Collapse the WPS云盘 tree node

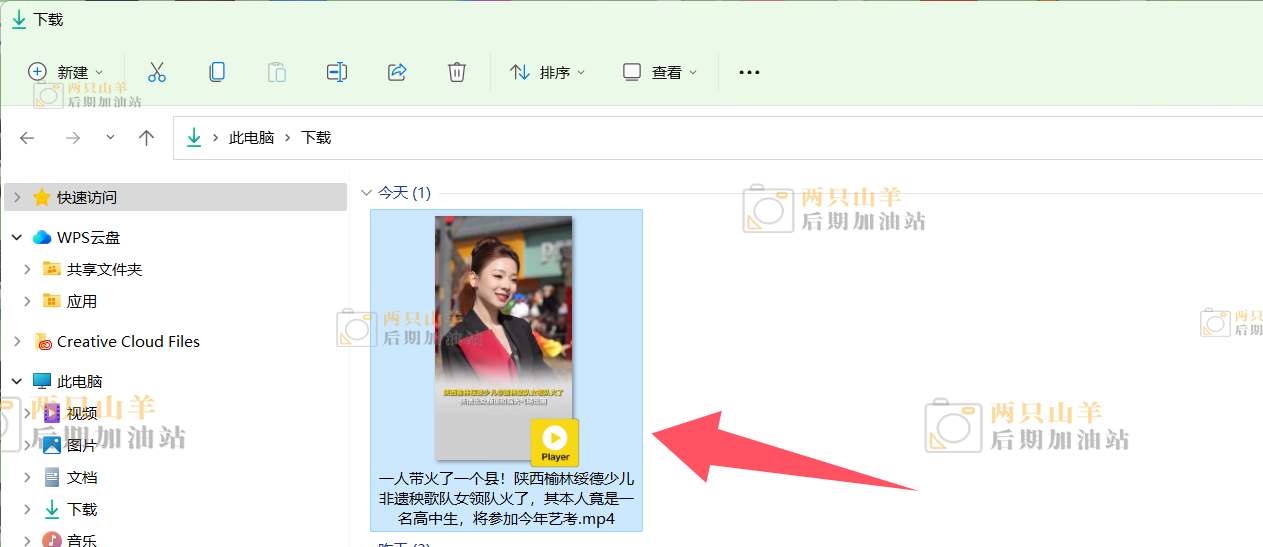(17, 238)
